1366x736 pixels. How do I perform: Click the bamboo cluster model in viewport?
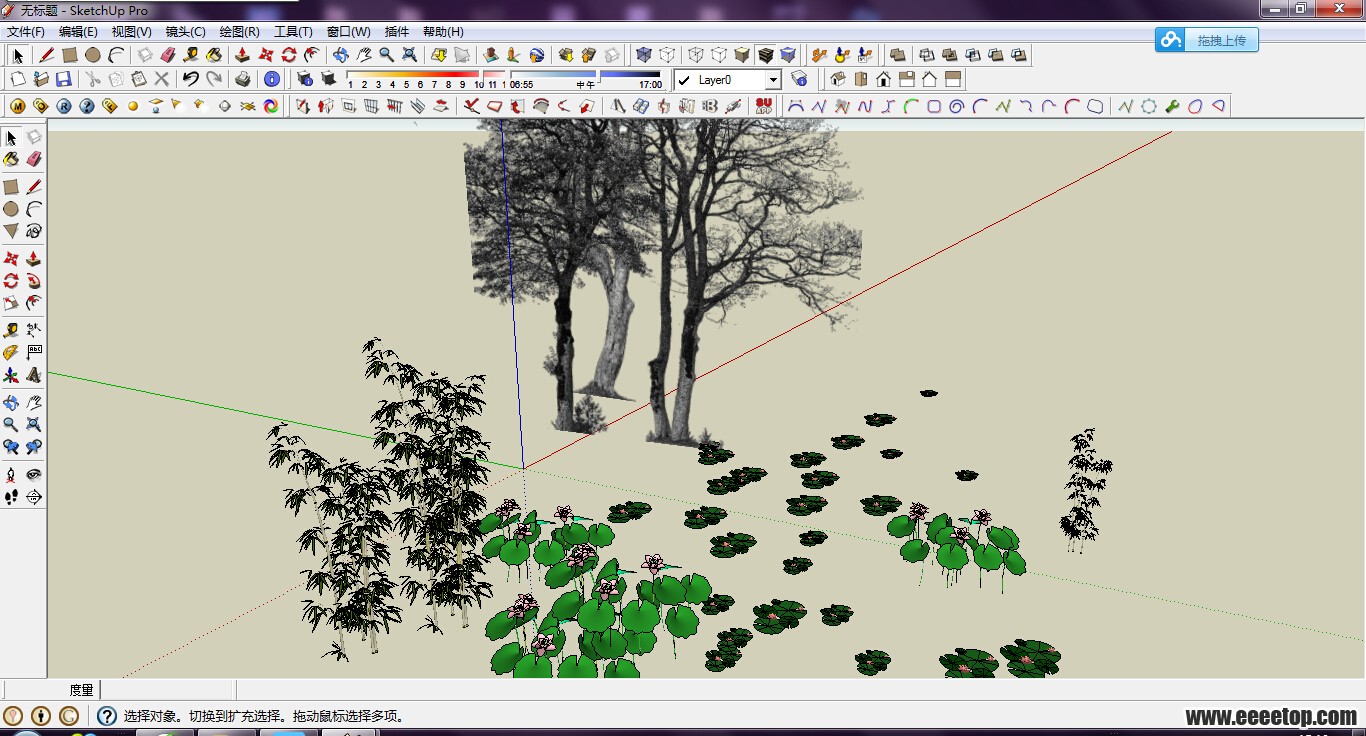[x=385, y=500]
